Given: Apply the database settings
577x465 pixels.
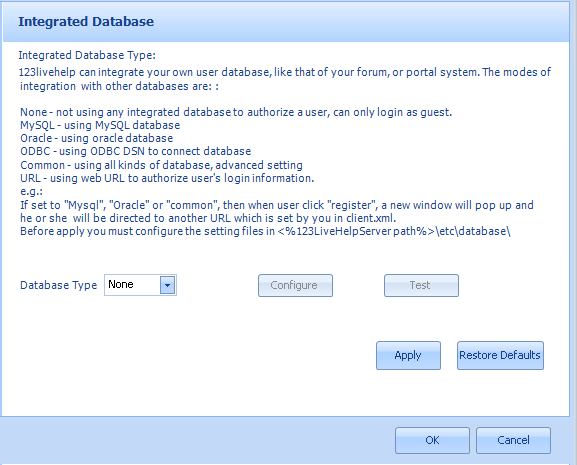Looking at the screenshot, I should point(408,355).
